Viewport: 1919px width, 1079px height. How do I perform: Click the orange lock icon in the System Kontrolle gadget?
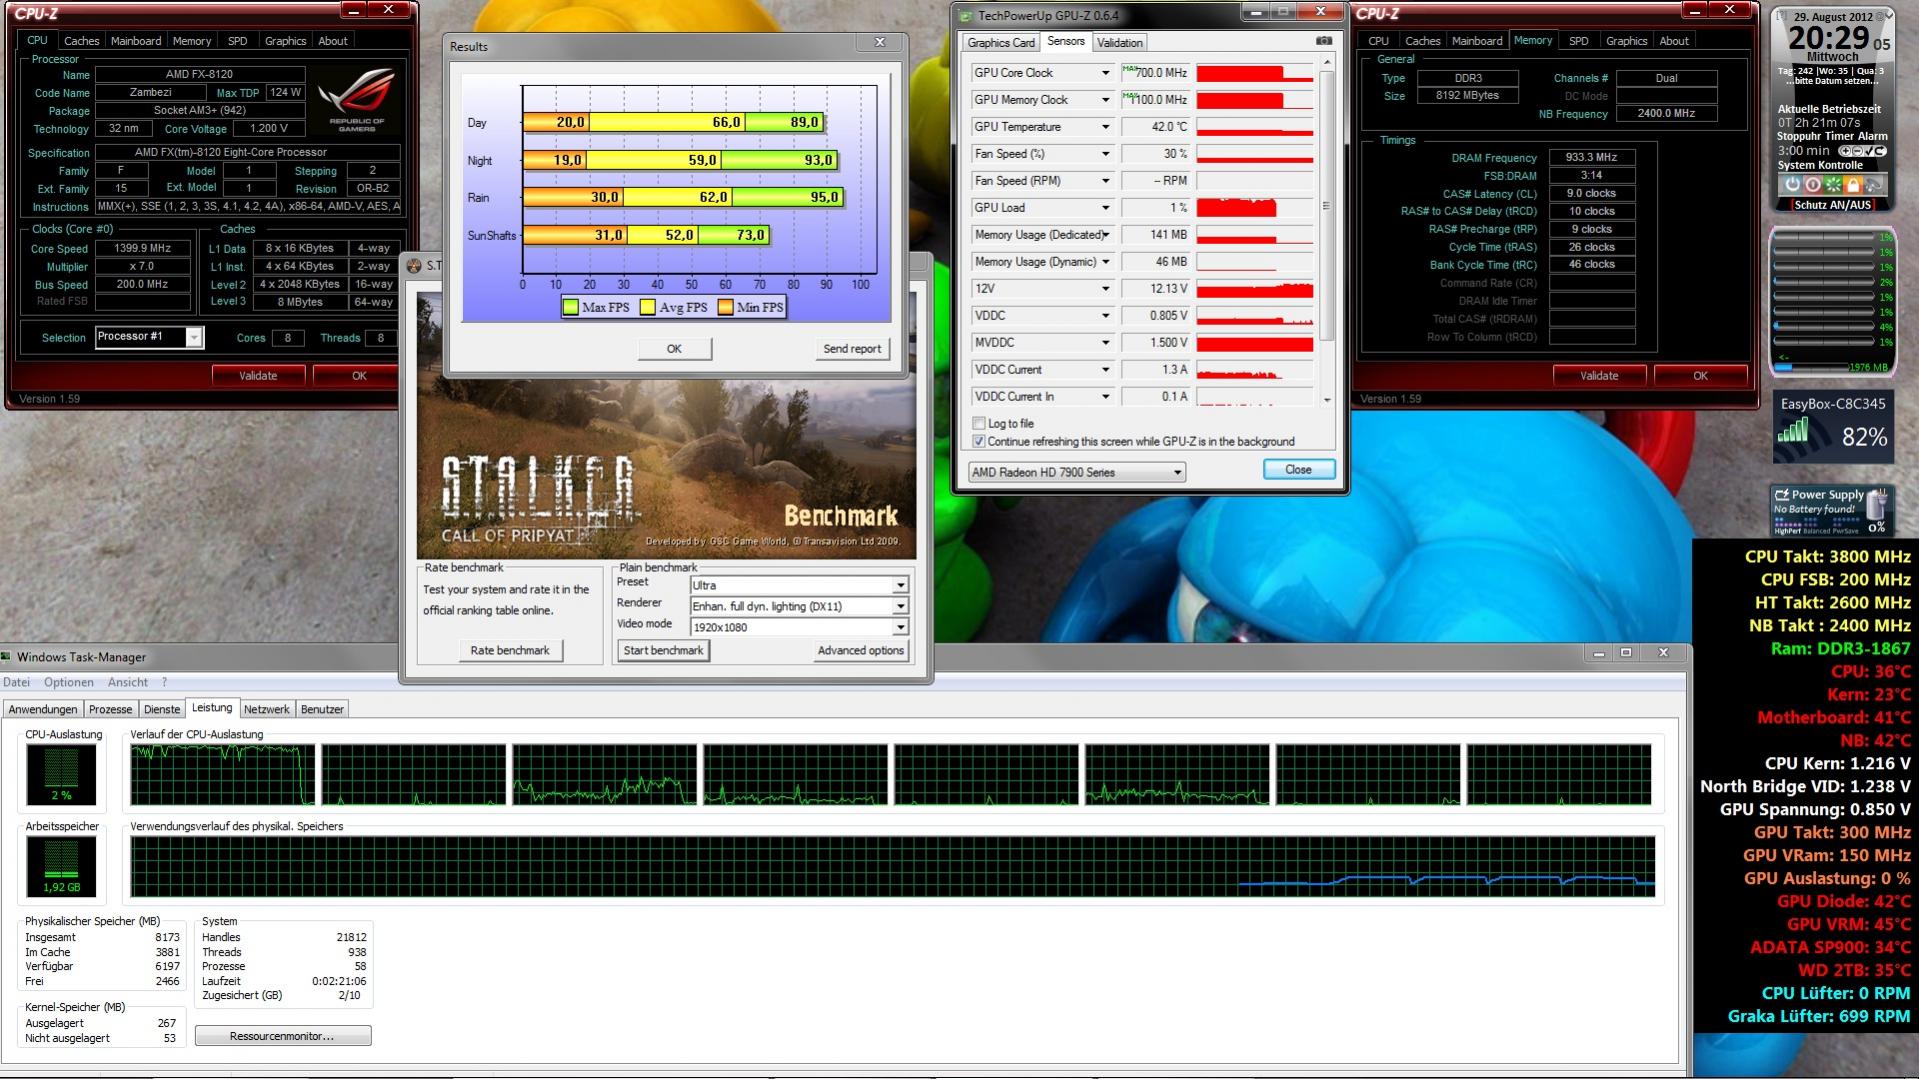1853,185
